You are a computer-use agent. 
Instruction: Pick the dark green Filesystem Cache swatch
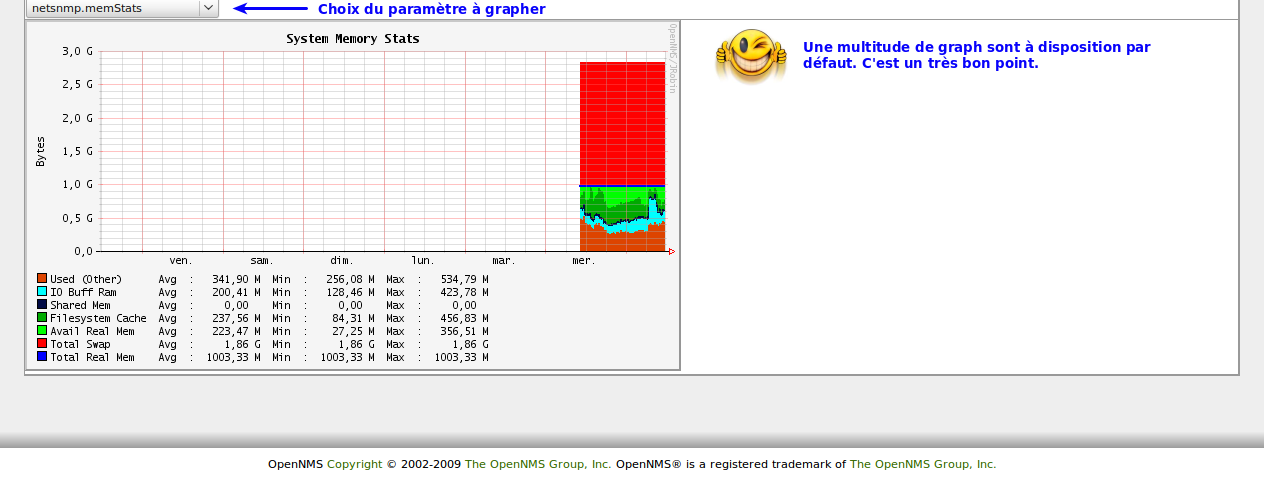point(42,318)
